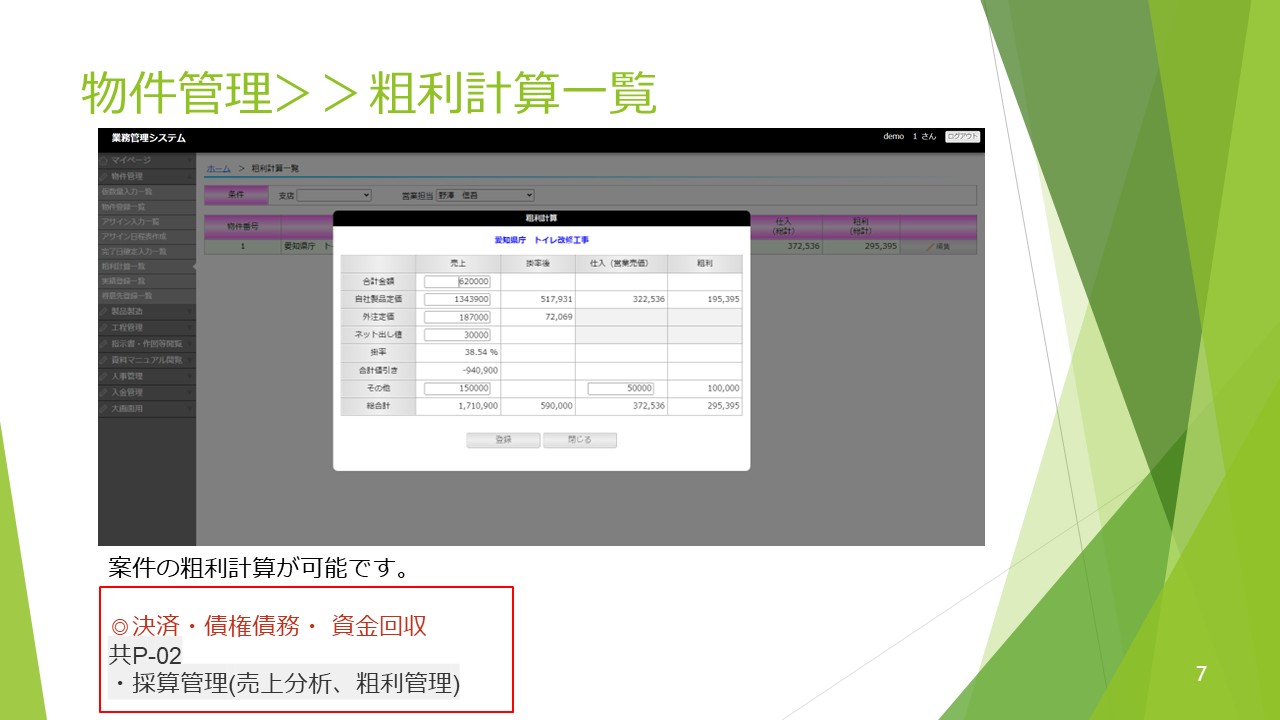
Task: Click the 1,710,900 総合計 value
Action: [478, 406]
